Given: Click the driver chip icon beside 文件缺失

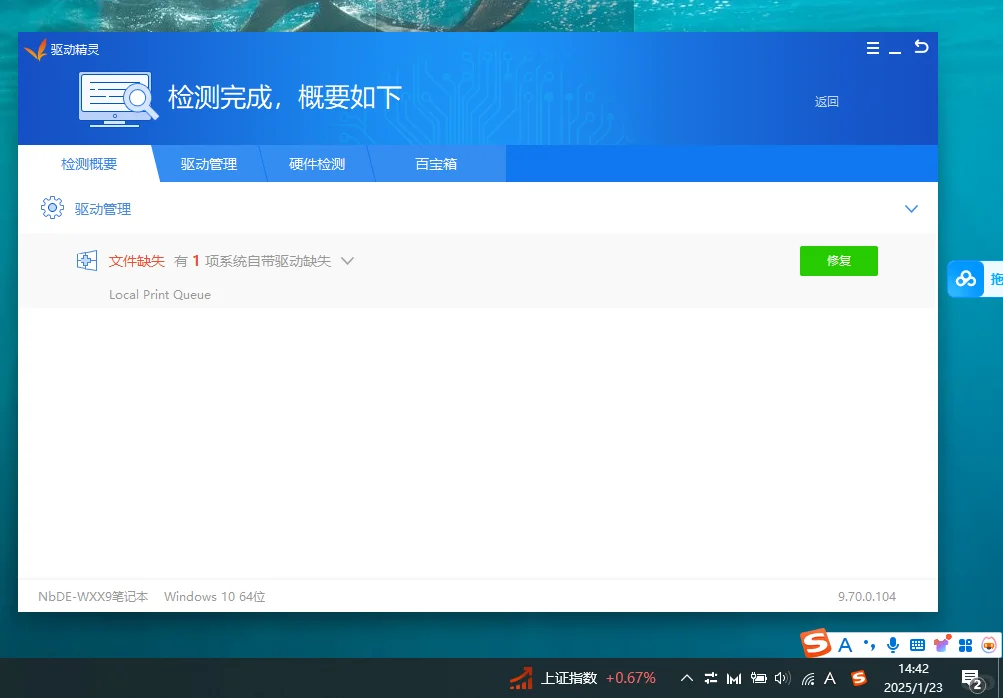Looking at the screenshot, I should (x=85, y=260).
